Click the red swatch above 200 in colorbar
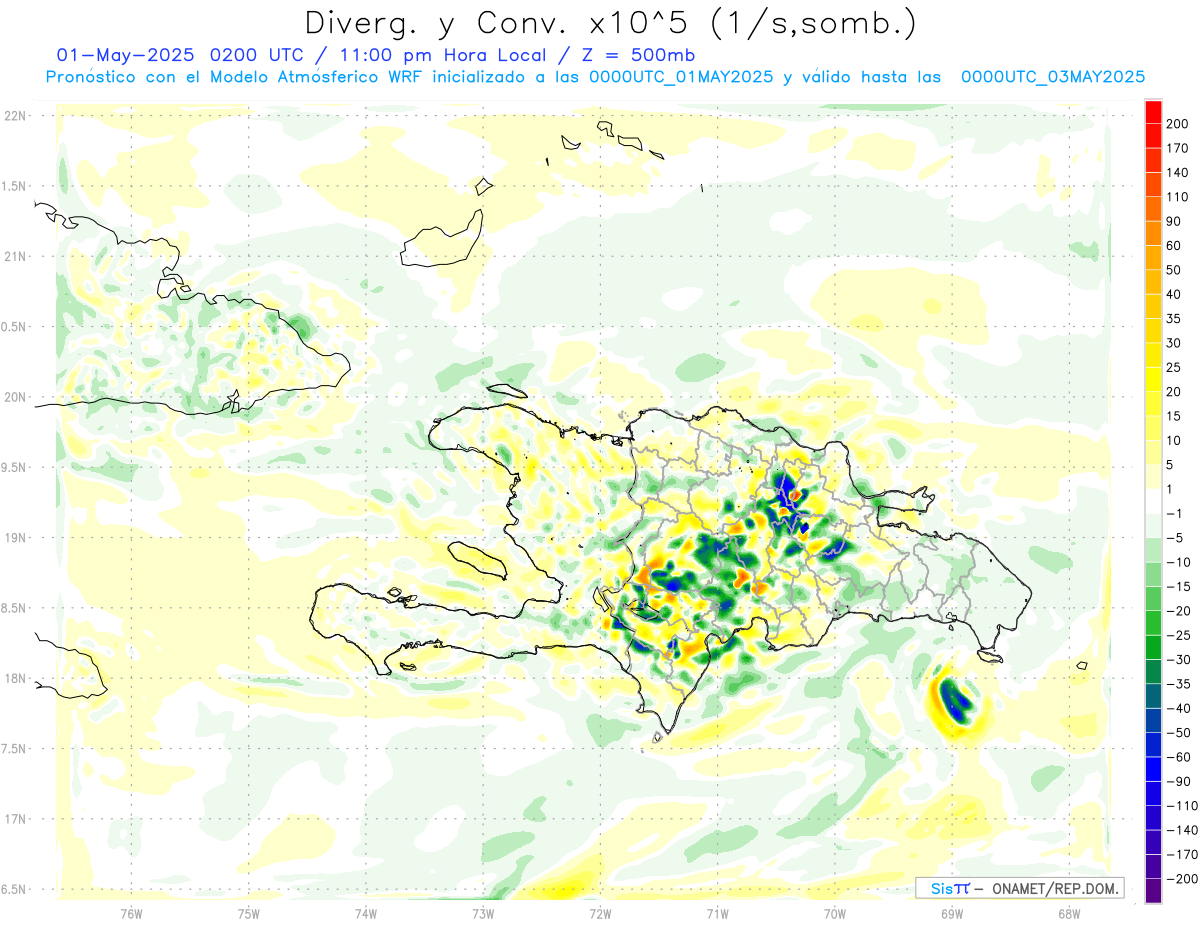1200x927 pixels. pos(1153,112)
